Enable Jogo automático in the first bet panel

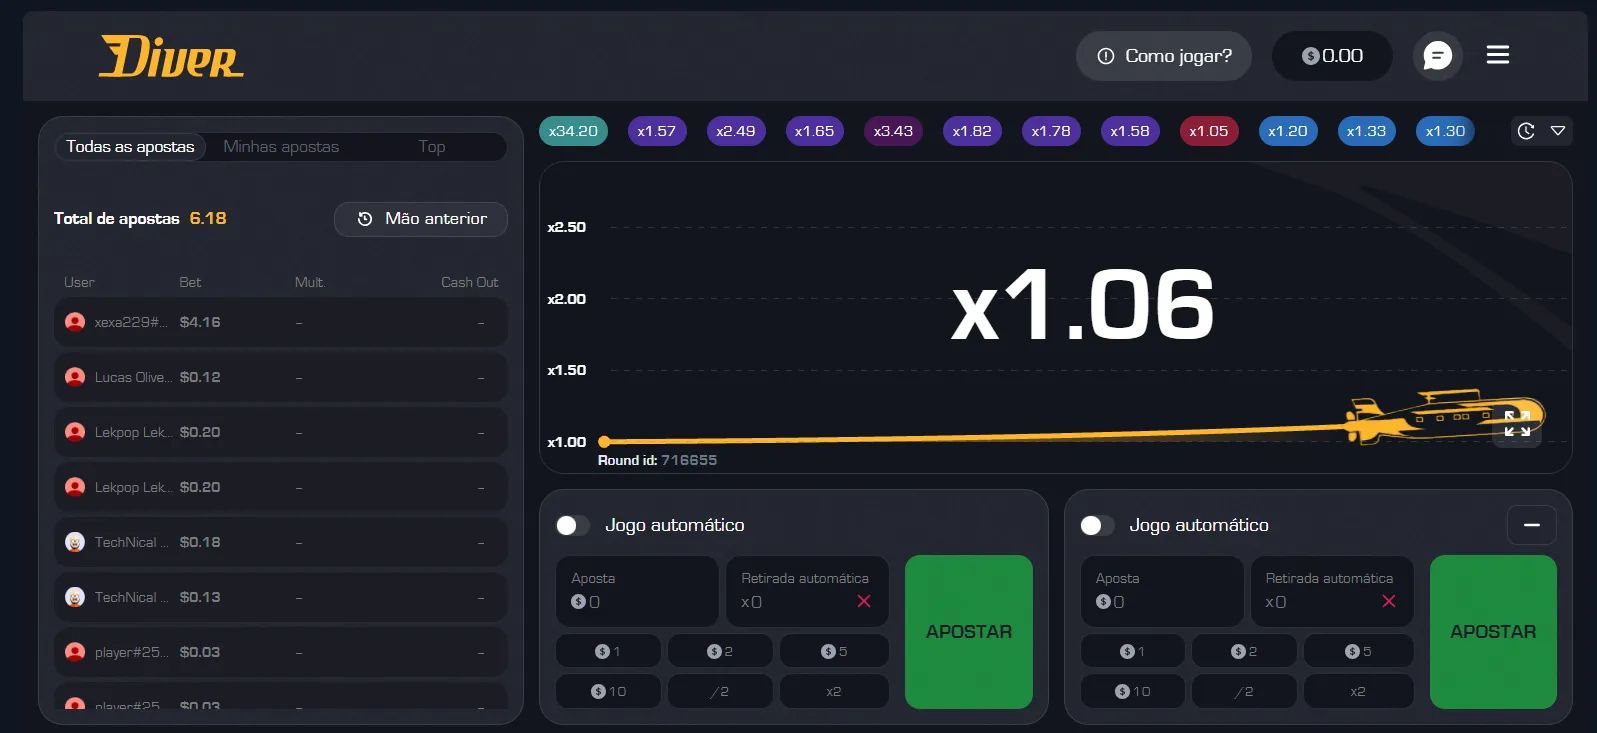572,525
